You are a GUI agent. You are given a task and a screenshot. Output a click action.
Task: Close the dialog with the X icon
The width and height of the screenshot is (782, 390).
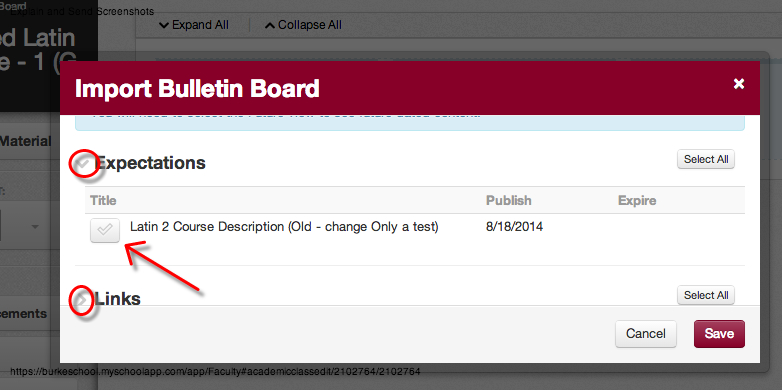click(739, 84)
